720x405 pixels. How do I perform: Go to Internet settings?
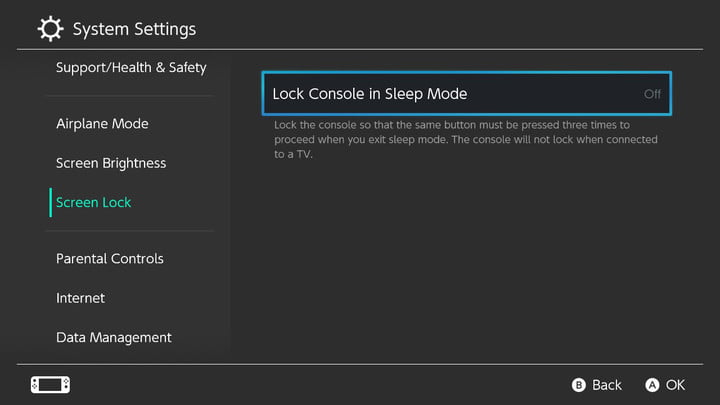point(80,298)
